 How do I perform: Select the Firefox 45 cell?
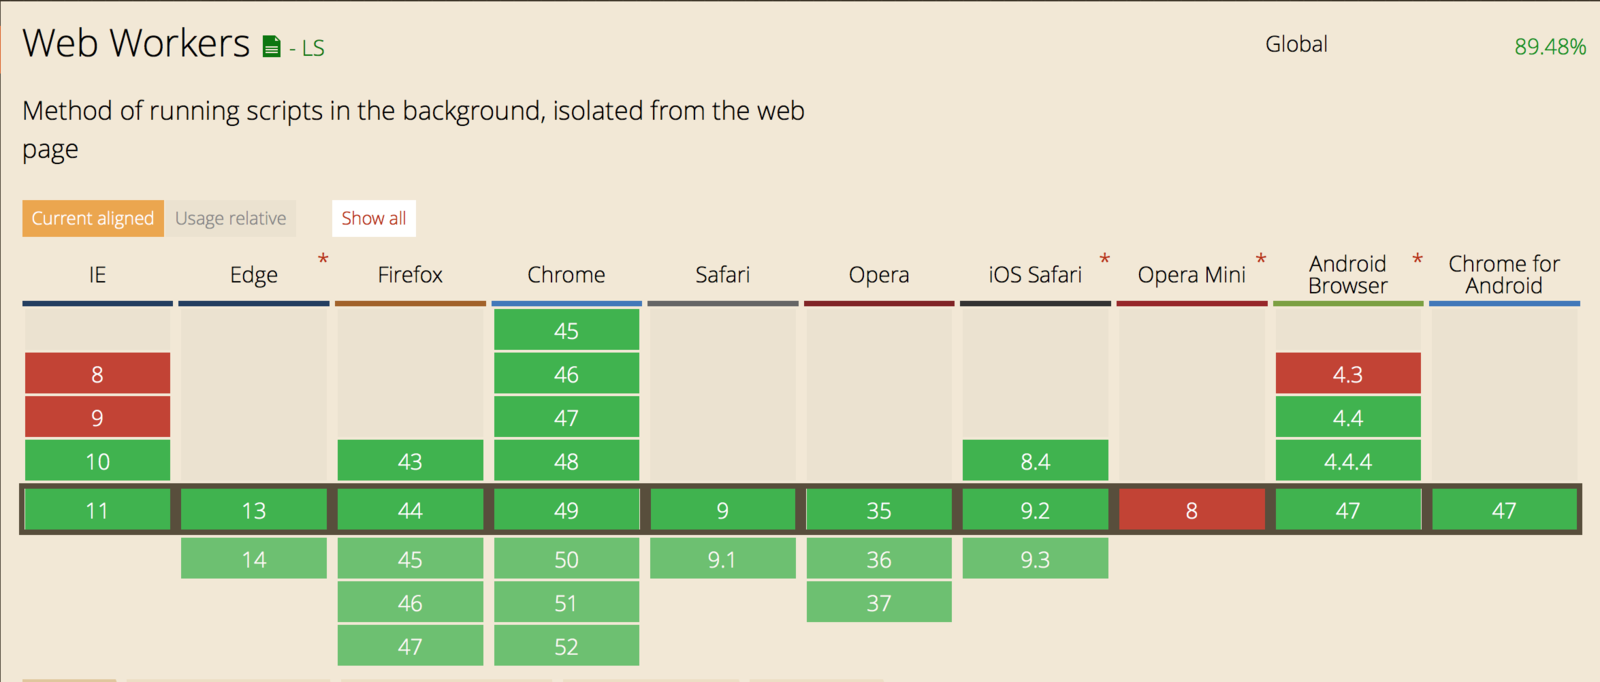coord(410,559)
